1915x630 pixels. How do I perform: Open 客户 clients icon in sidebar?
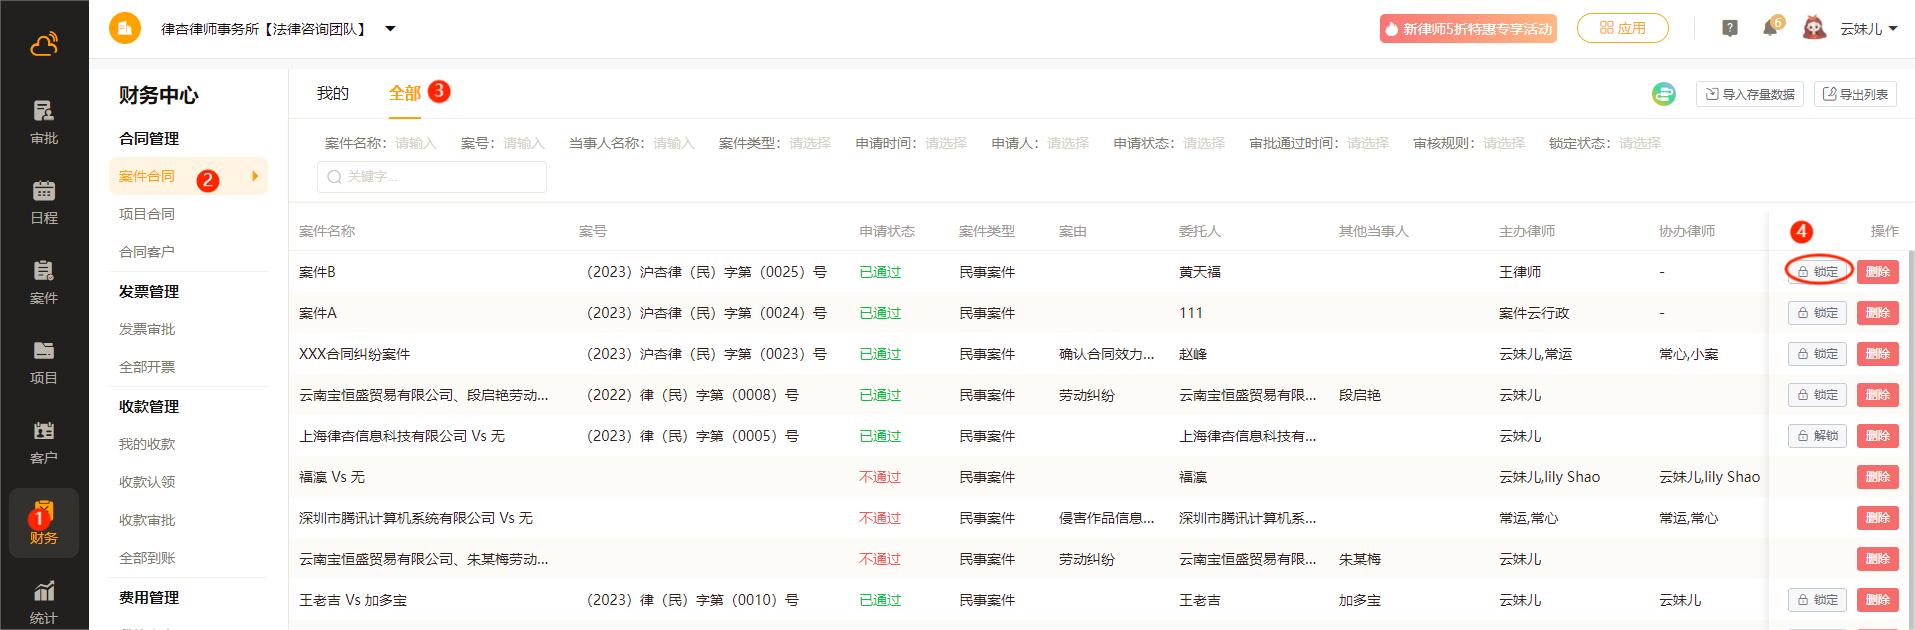pyautogui.click(x=44, y=441)
